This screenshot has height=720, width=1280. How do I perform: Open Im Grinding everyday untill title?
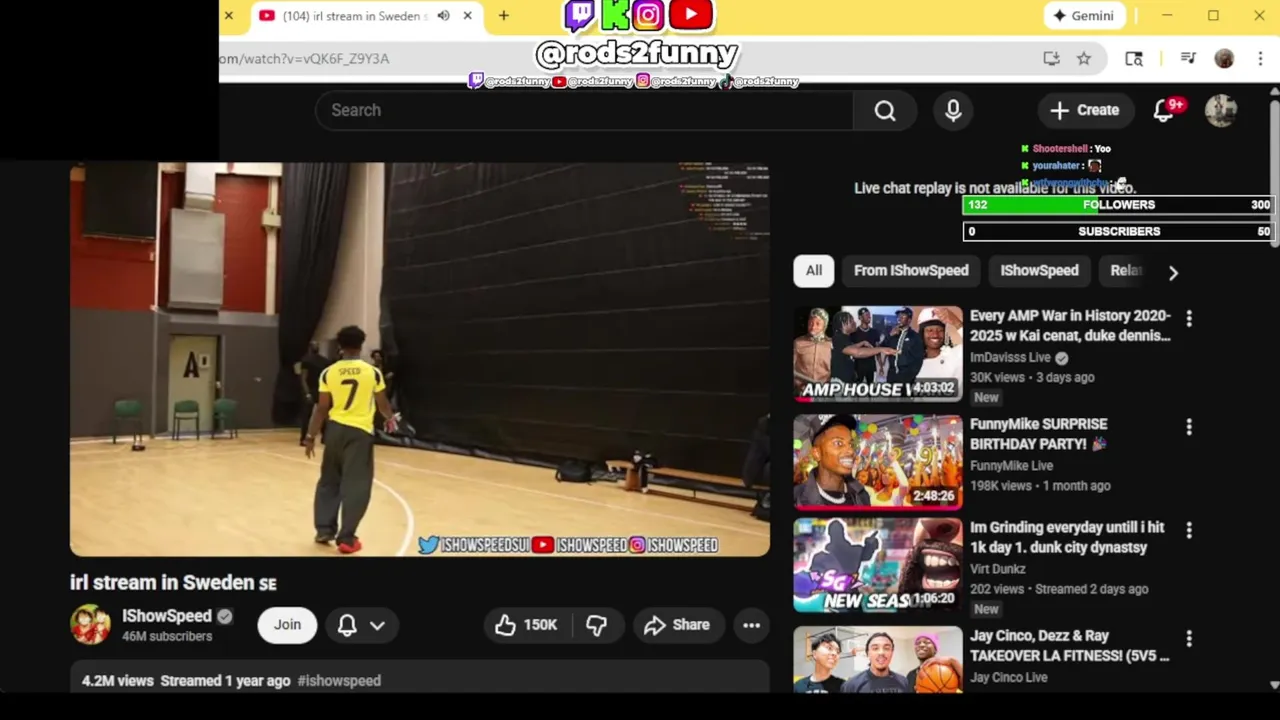[x=1067, y=538]
